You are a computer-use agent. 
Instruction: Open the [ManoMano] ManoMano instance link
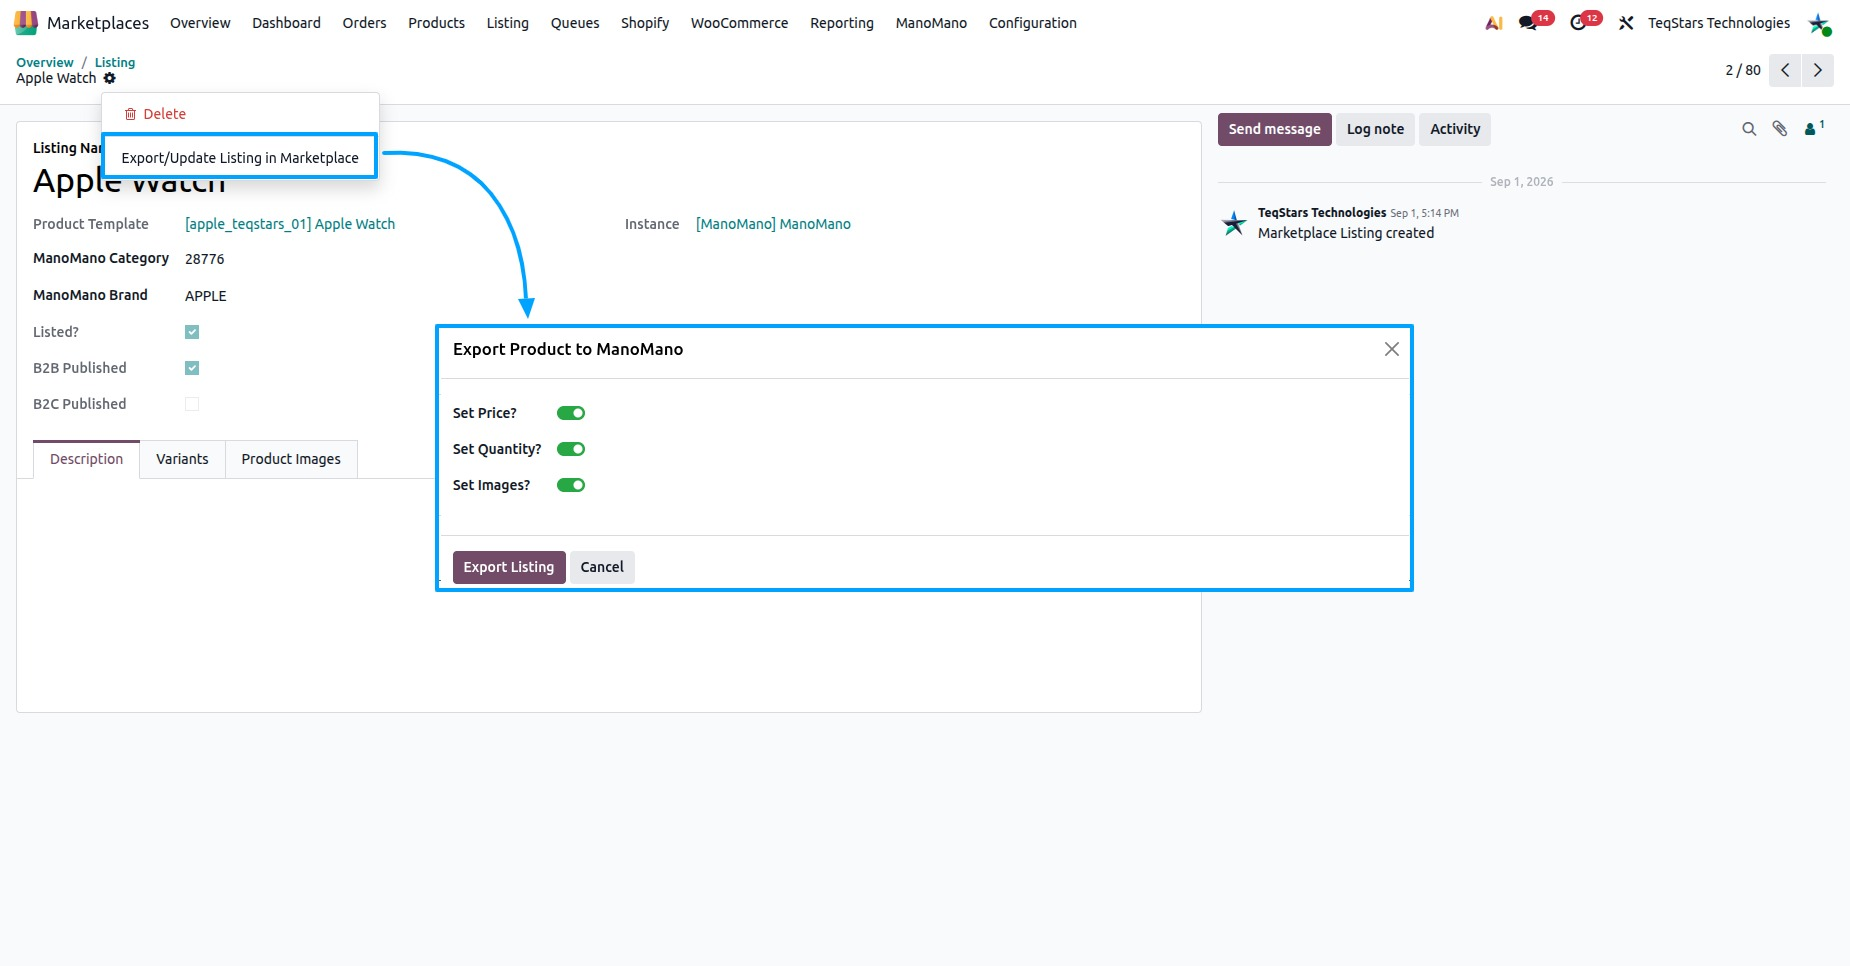point(773,224)
